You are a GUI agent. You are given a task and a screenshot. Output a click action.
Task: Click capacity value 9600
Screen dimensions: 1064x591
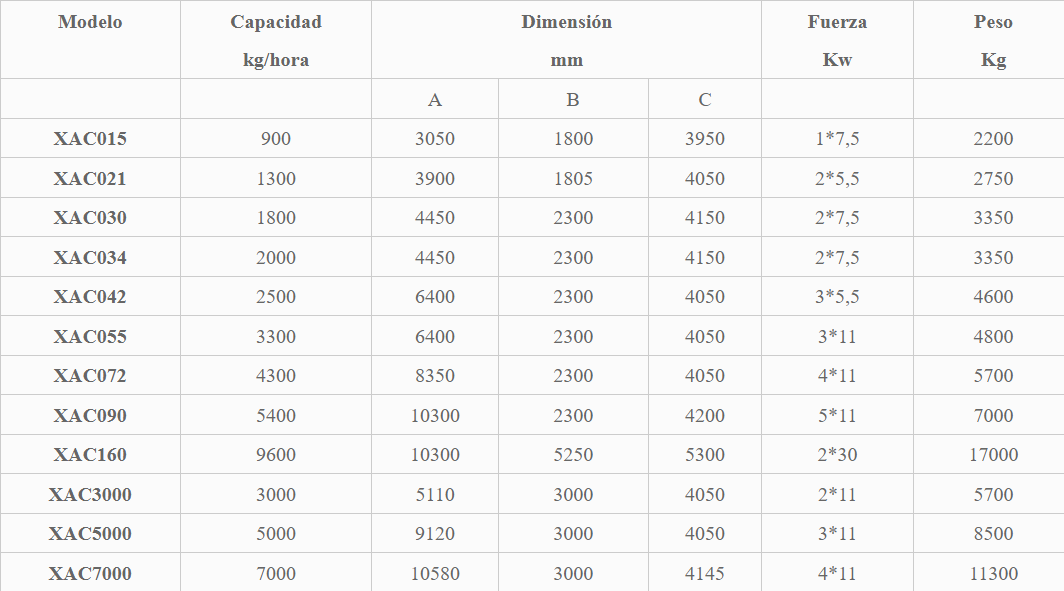(276, 455)
